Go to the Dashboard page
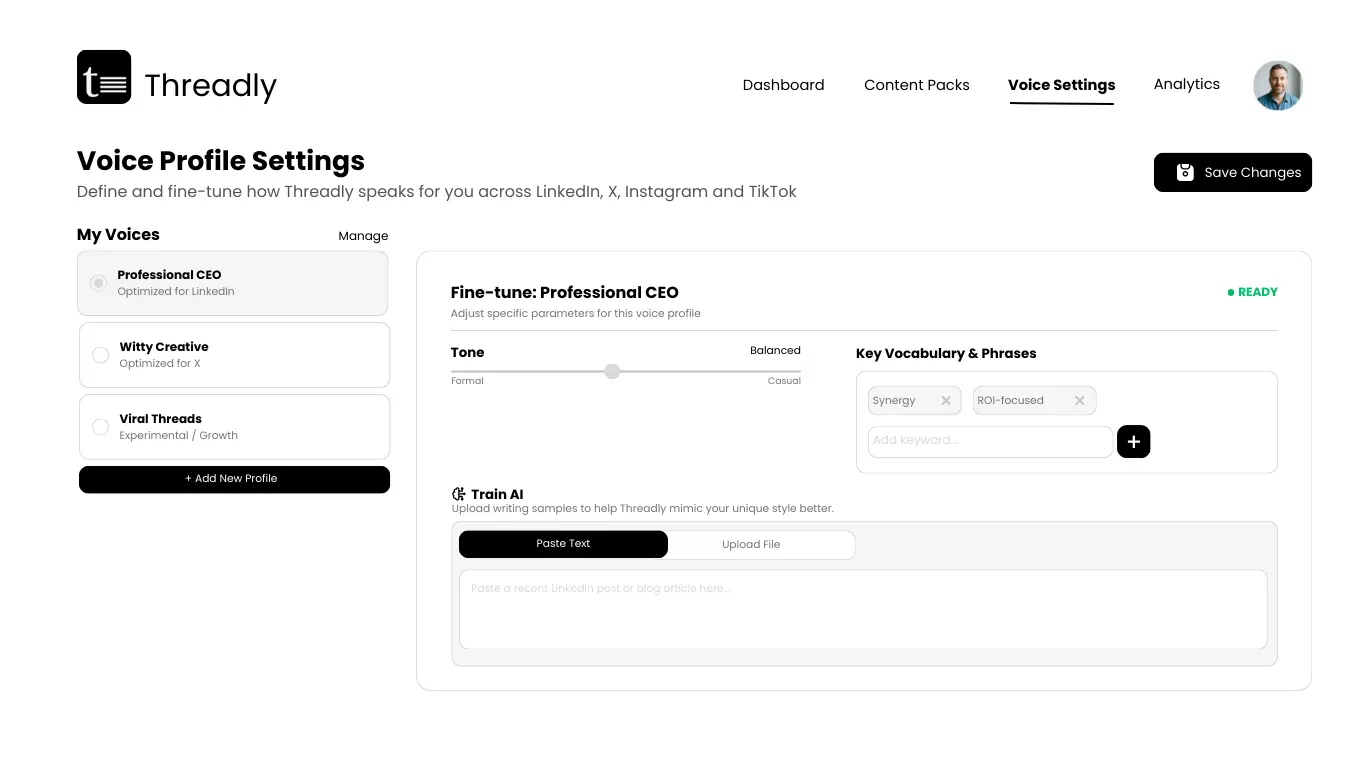 783,85
